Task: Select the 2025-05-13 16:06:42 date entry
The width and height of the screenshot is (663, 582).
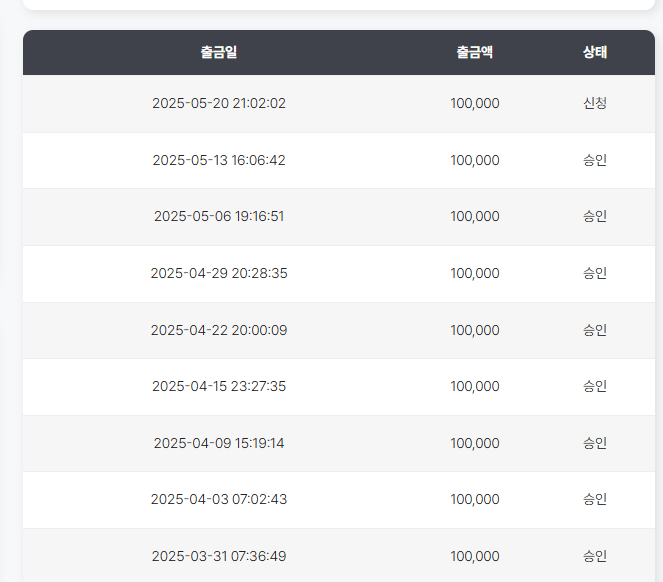Action: point(219,160)
